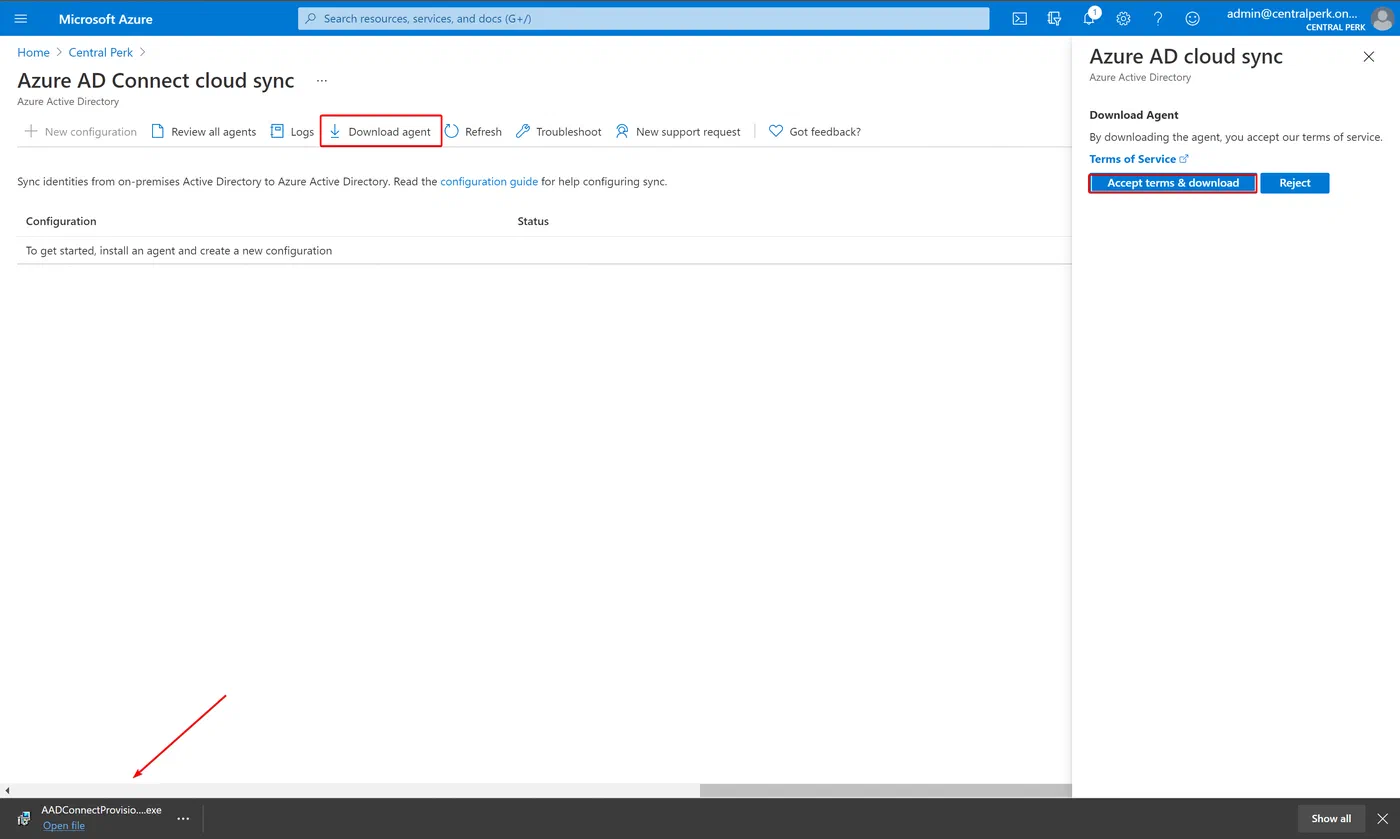Click Got feedback? in the toolbar
1400x839 pixels.
[814, 131]
